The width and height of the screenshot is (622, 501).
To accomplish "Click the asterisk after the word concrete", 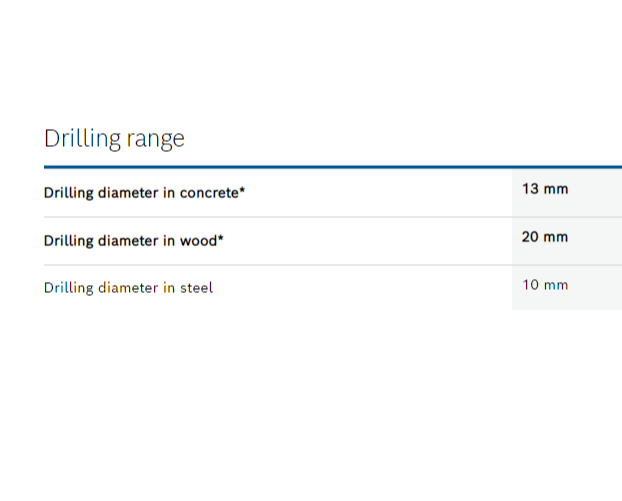I will click(242, 191).
